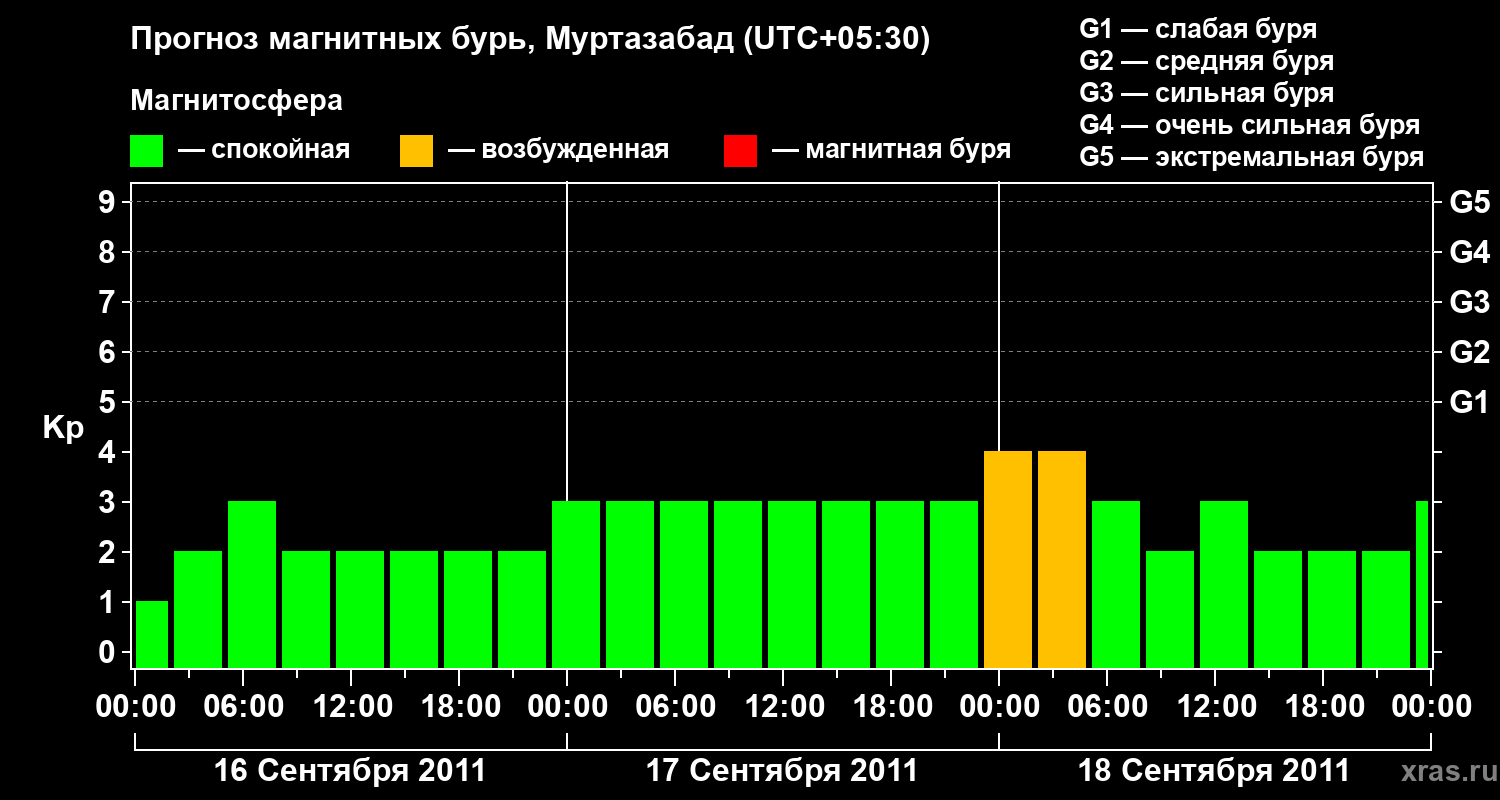Image resolution: width=1500 pixels, height=800 pixels.
Task: Click the '12:00' time label under 17 September
Action: click(783, 706)
